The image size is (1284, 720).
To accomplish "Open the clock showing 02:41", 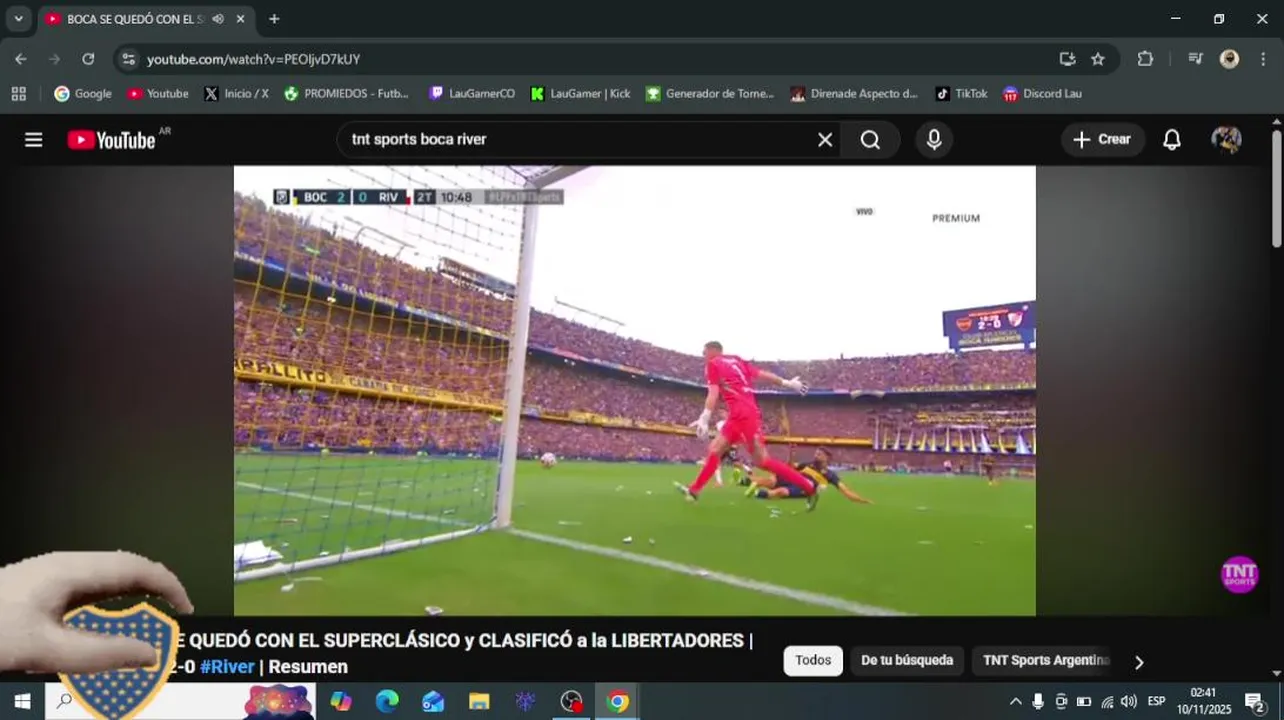I will (1204, 701).
